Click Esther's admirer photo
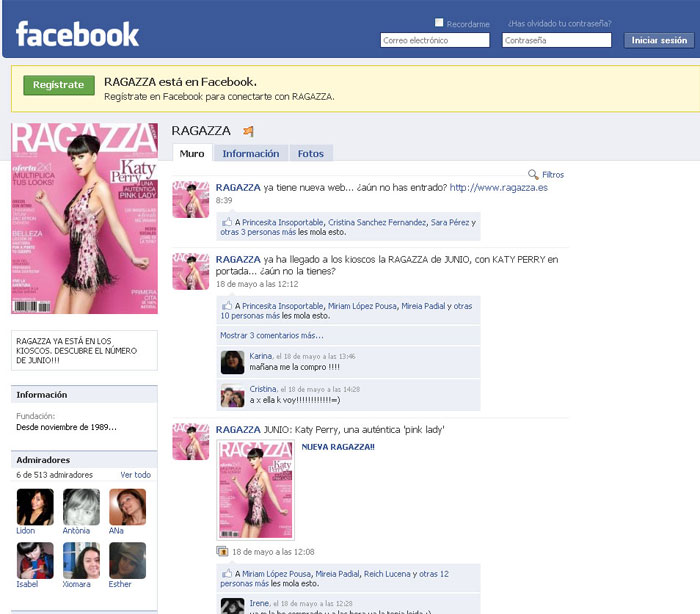 pyautogui.click(x=128, y=560)
